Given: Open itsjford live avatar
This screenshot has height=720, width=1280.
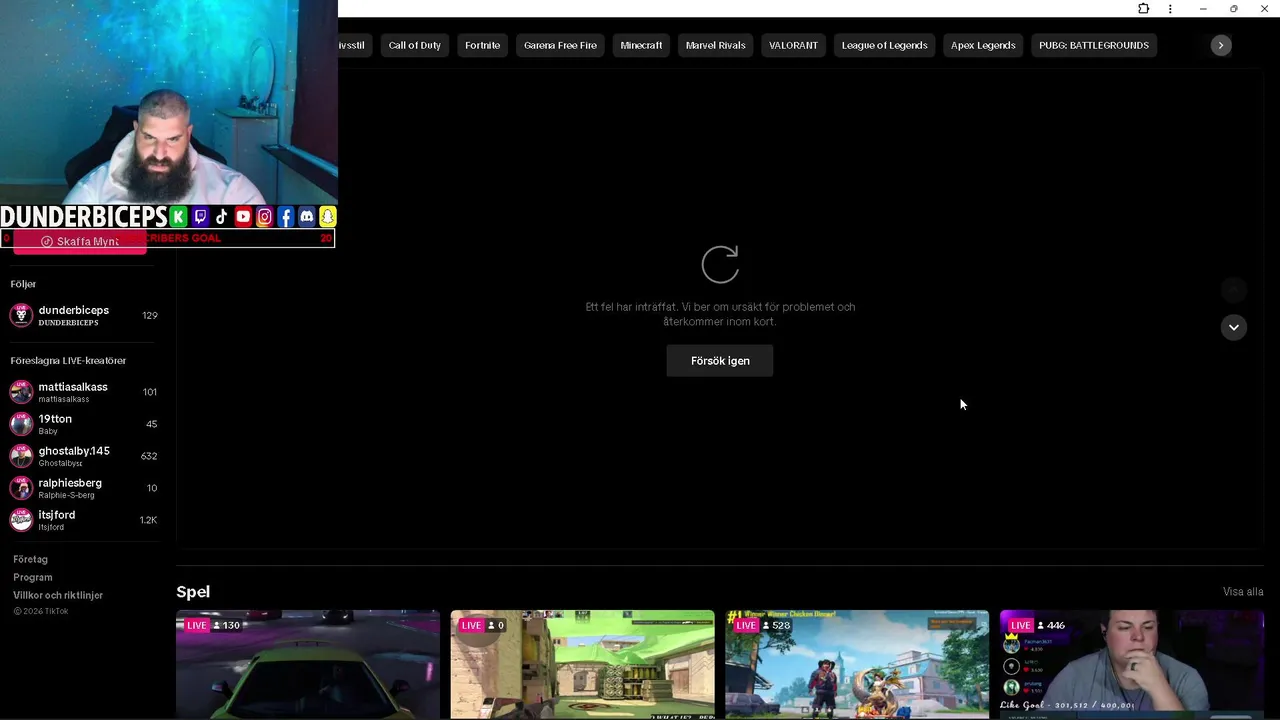Looking at the screenshot, I should point(21,520).
